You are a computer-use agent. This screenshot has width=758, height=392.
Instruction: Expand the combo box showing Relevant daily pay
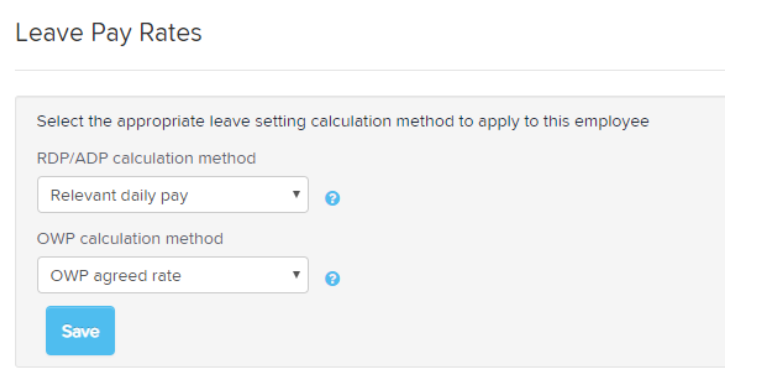coord(173,194)
